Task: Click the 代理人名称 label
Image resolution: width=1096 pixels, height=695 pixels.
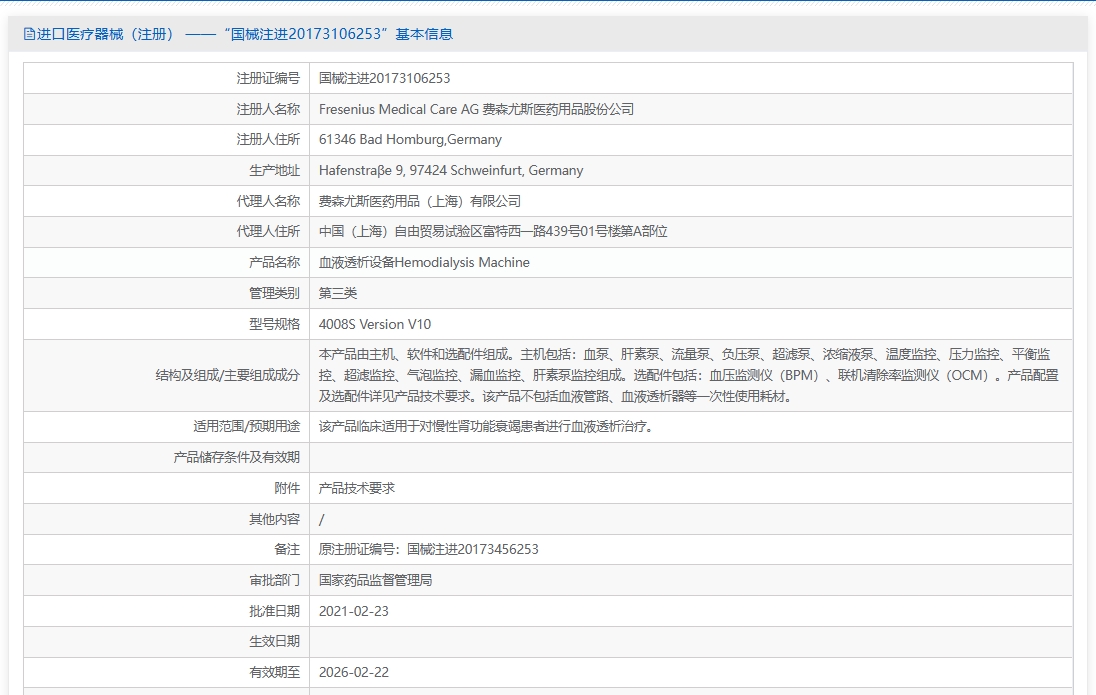Action: pyautogui.click(x=268, y=201)
